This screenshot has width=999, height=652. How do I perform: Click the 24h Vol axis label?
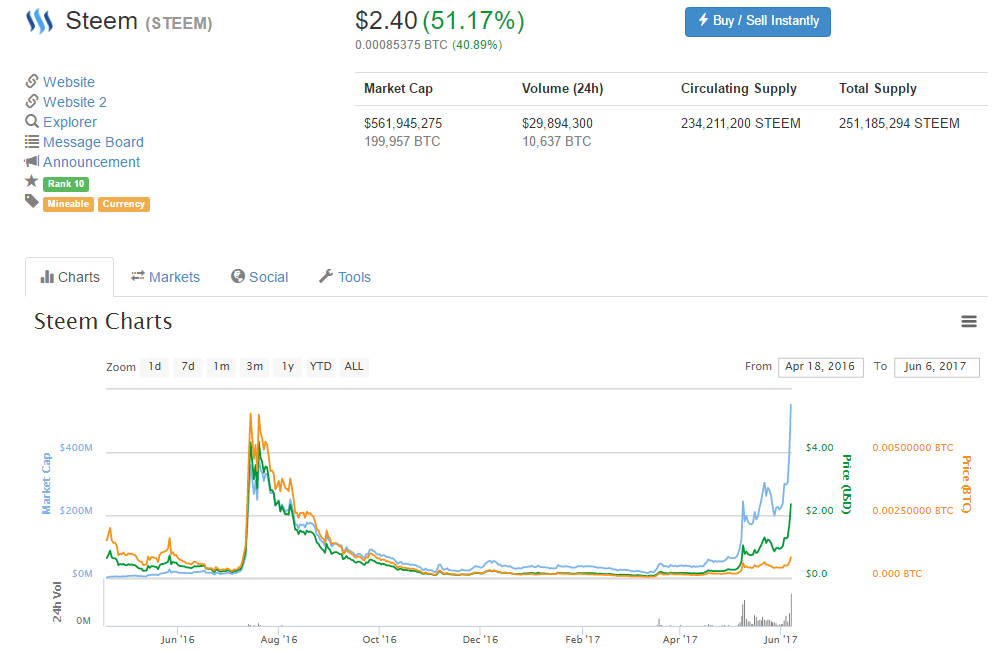pyautogui.click(x=57, y=602)
